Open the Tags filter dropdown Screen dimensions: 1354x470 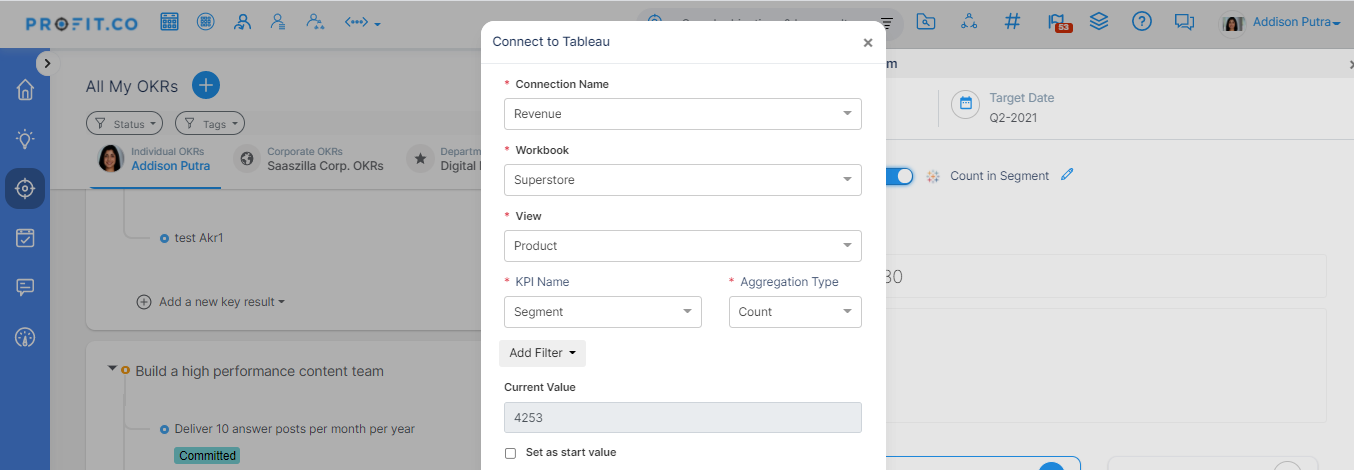coord(210,124)
